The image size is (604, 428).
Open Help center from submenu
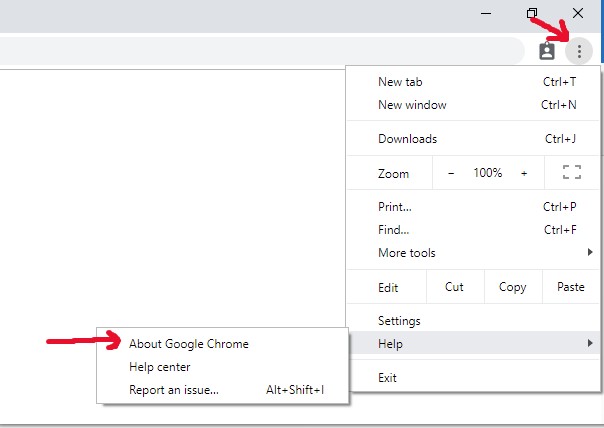pos(160,367)
